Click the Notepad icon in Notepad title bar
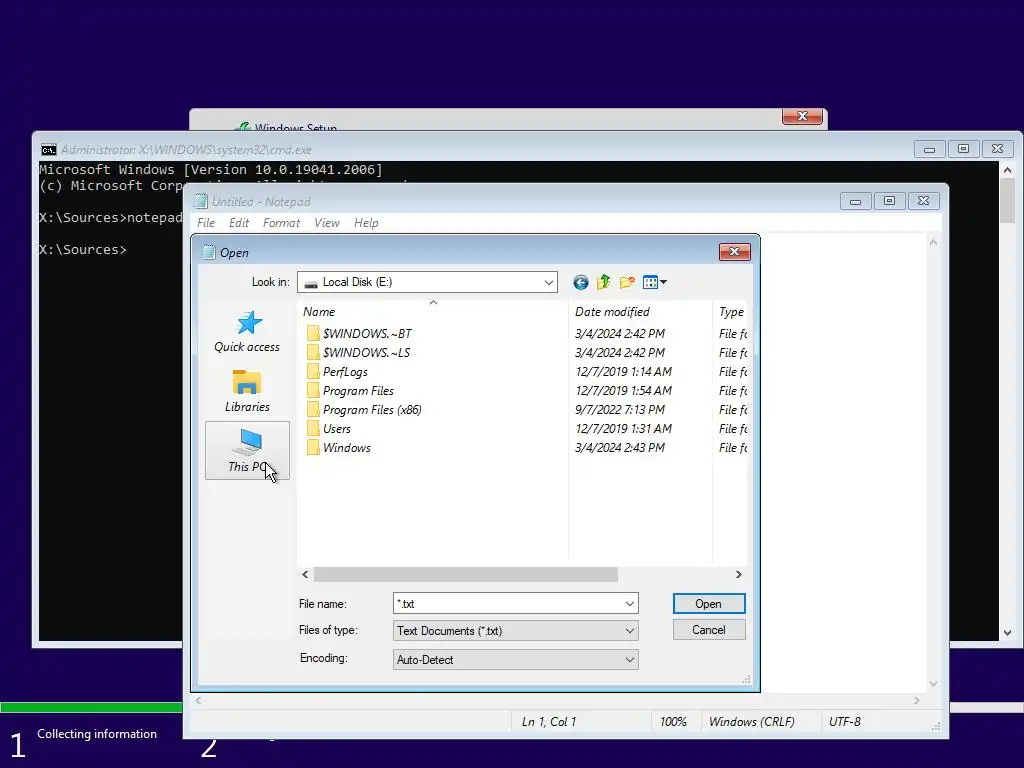 [x=200, y=201]
